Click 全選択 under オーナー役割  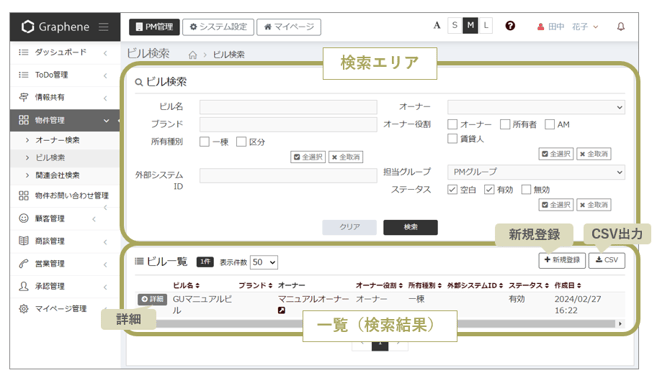coord(556,154)
